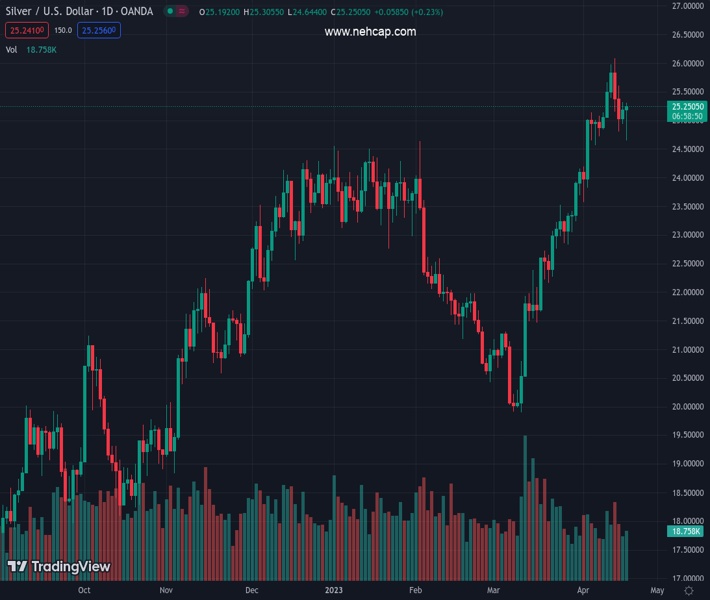
Task: Click the 2023 label on time axis
Action: click(334, 591)
